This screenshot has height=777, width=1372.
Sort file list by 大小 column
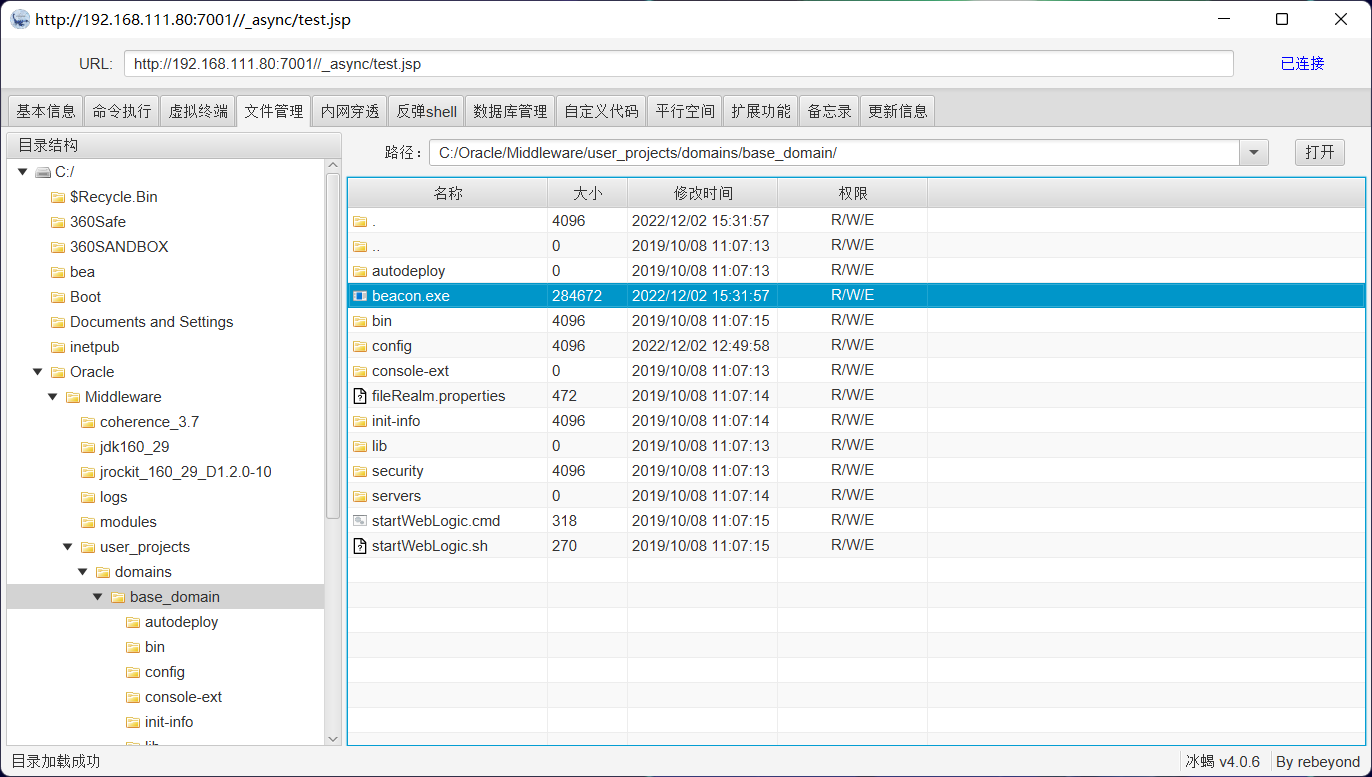(x=588, y=193)
